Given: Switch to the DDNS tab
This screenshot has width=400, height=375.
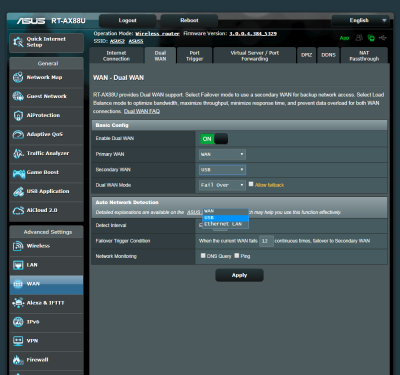Looking at the screenshot, I should pos(328,55).
